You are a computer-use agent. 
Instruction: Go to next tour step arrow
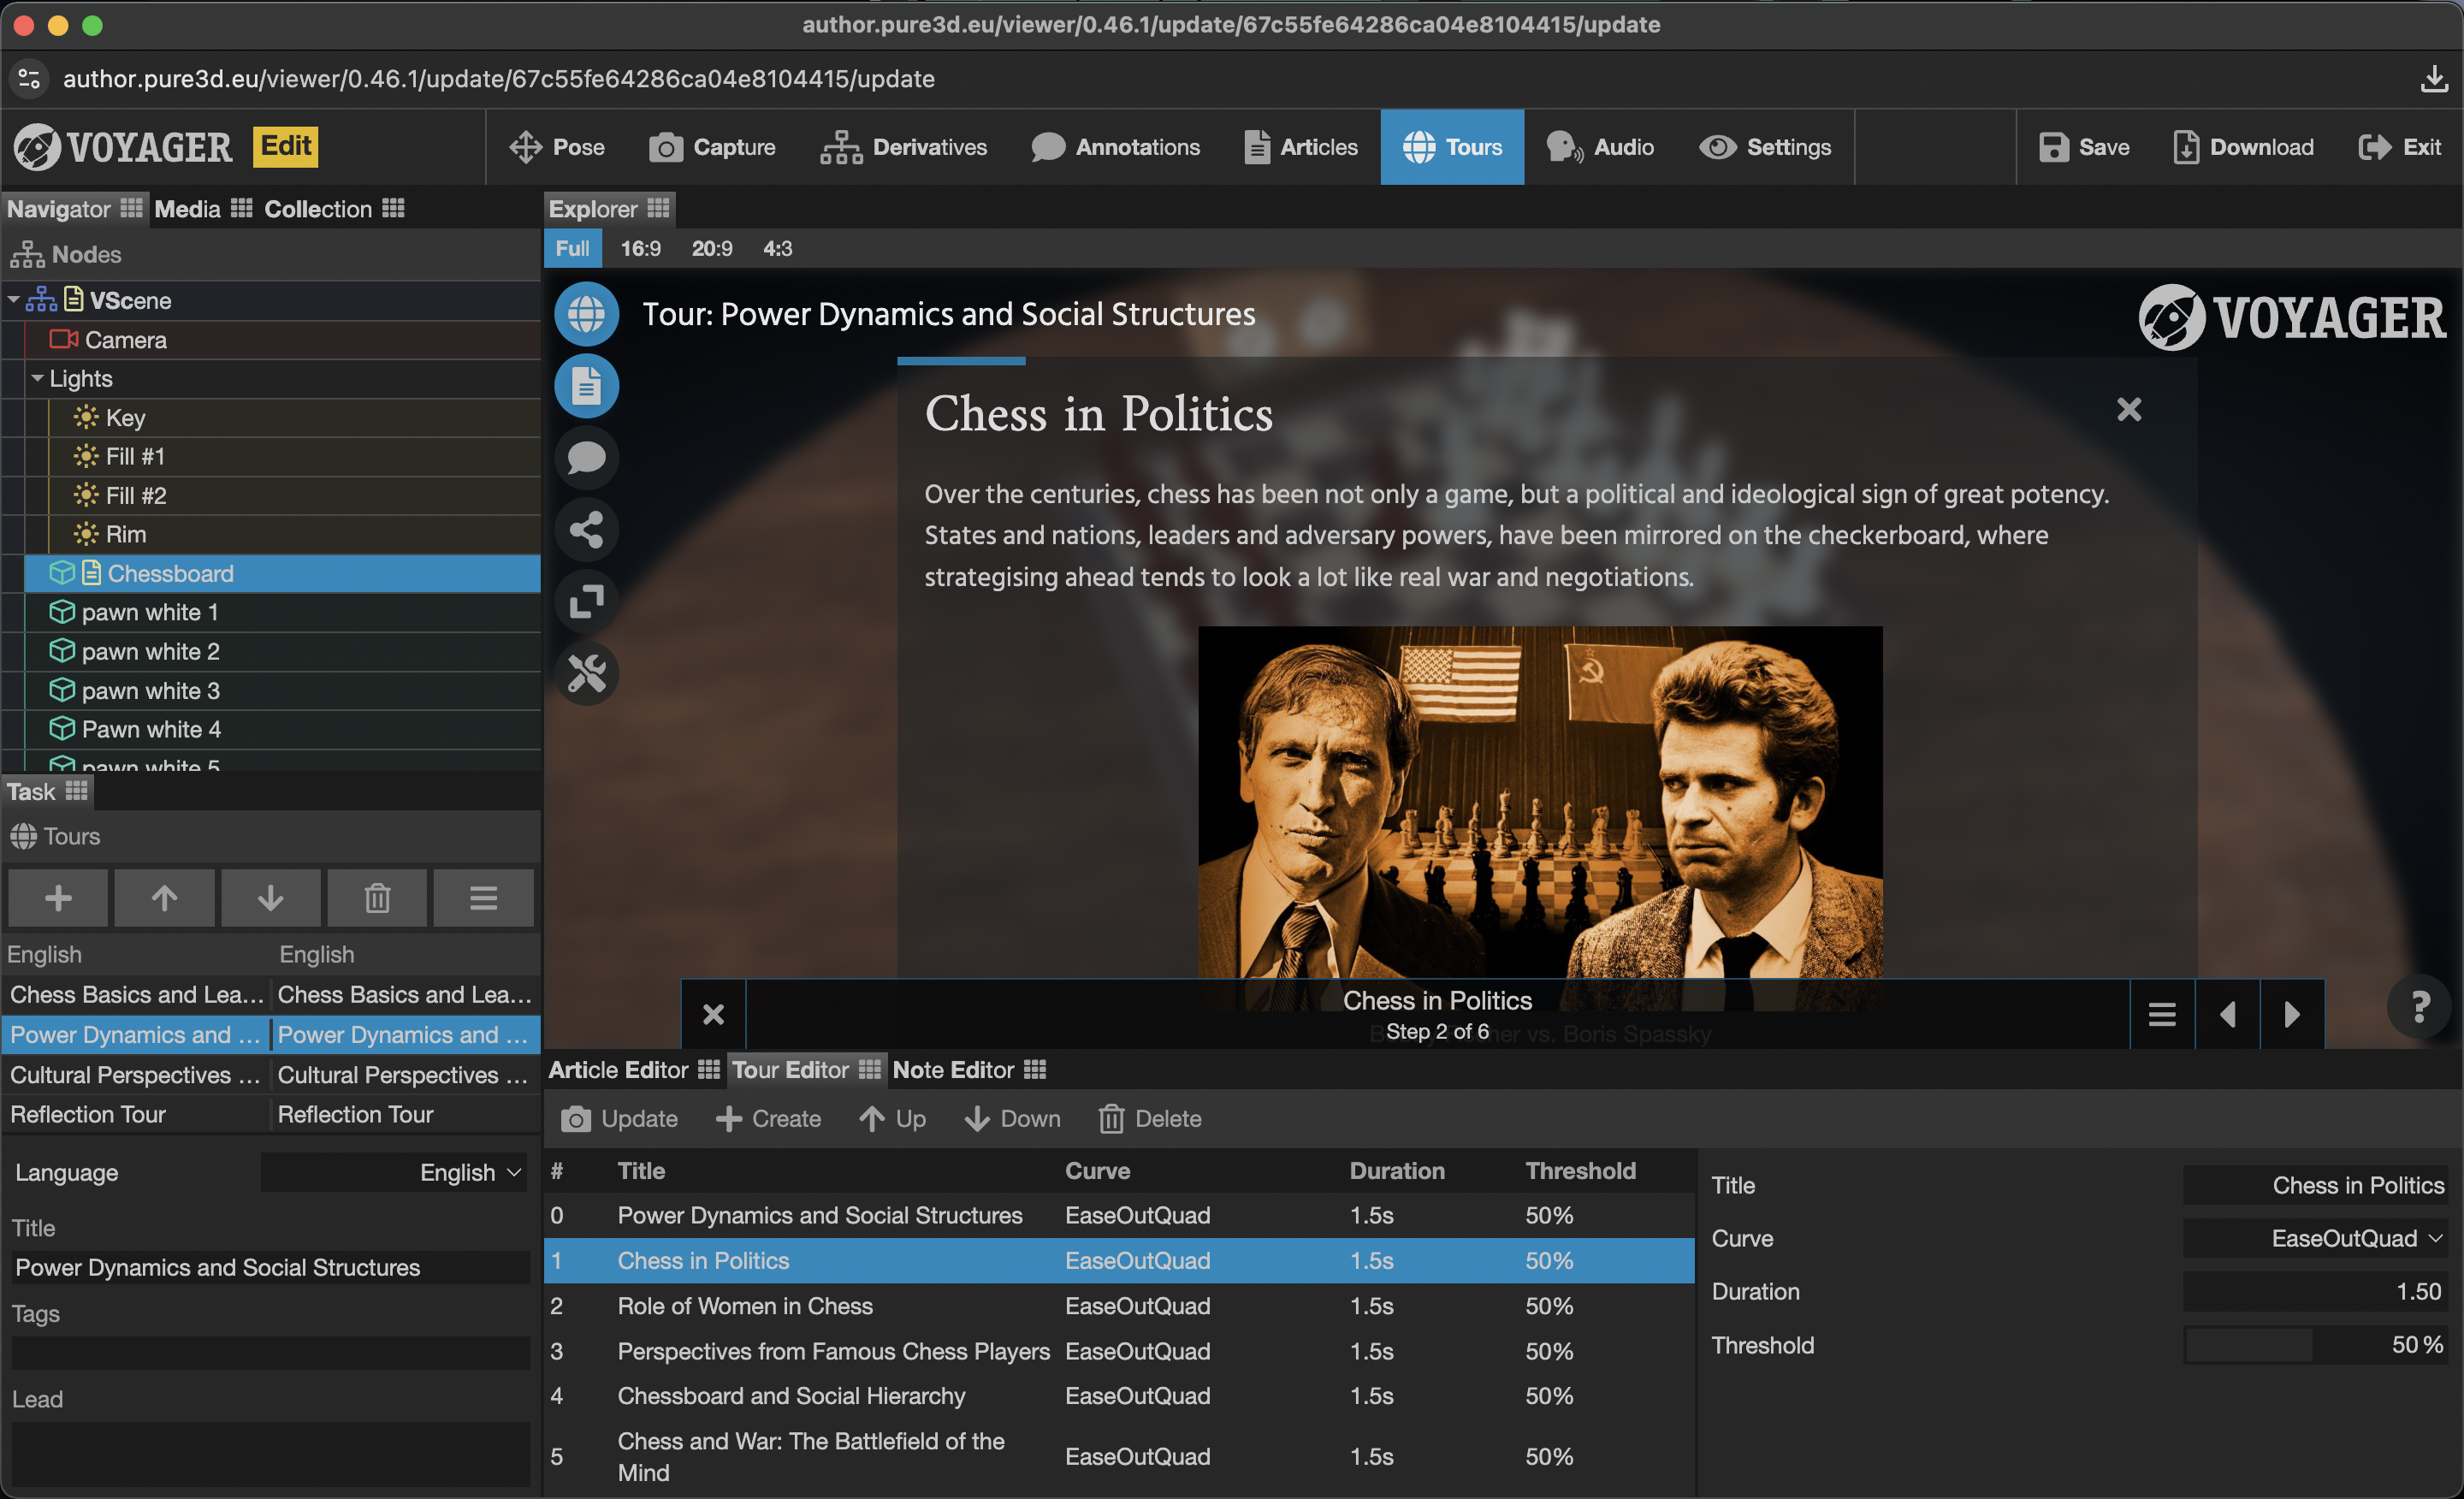pos(2291,1014)
